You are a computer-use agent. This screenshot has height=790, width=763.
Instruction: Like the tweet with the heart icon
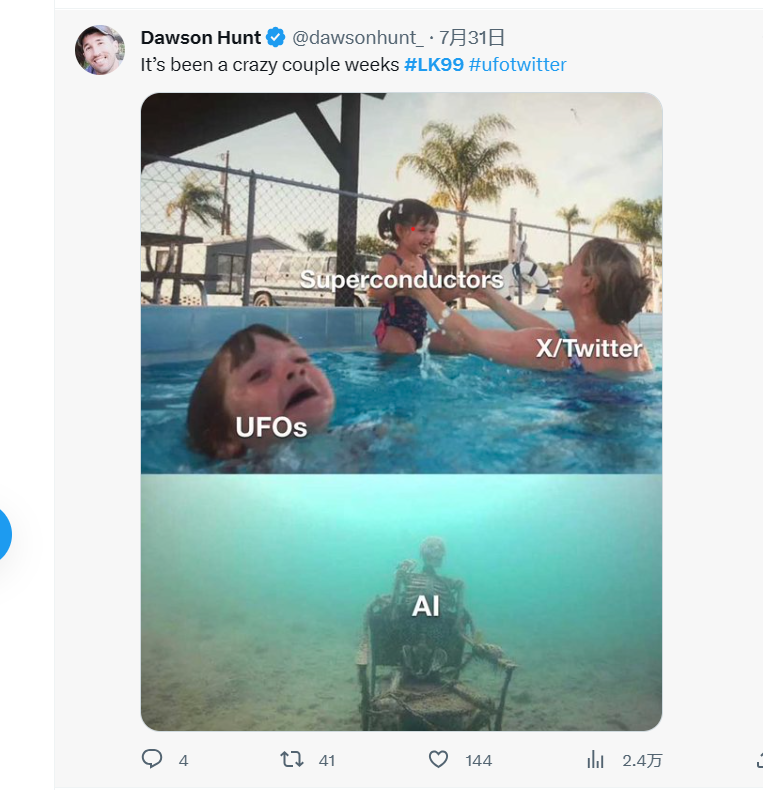tap(438, 759)
